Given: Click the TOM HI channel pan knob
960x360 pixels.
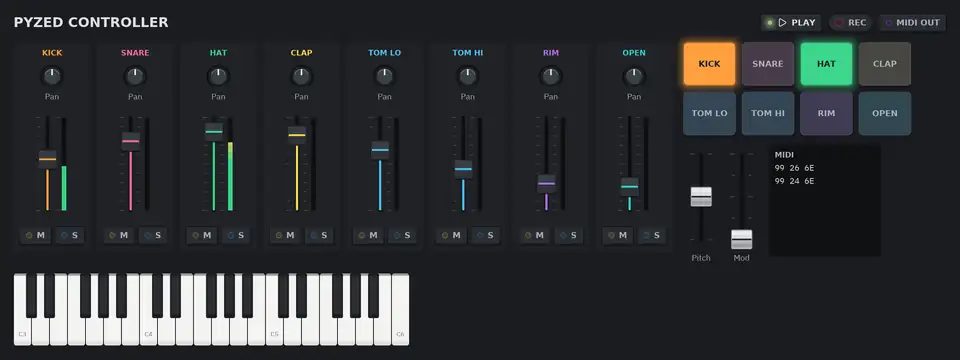Looking at the screenshot, I should (468, 77).
